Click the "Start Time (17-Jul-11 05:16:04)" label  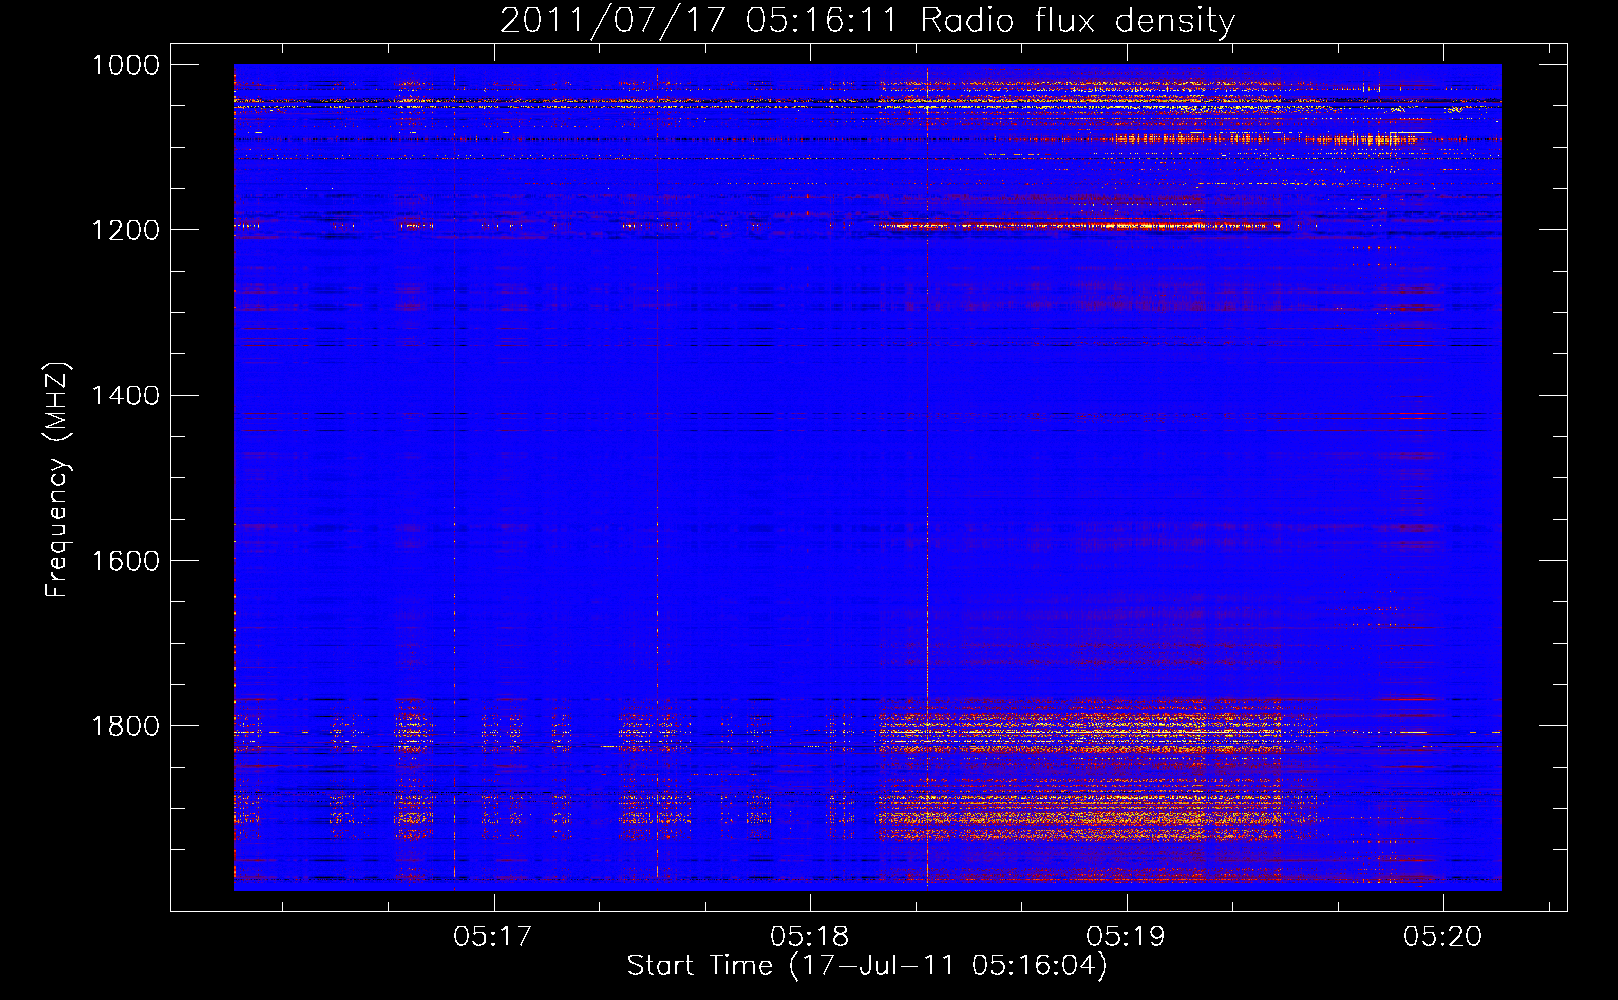tap(867, 966)
